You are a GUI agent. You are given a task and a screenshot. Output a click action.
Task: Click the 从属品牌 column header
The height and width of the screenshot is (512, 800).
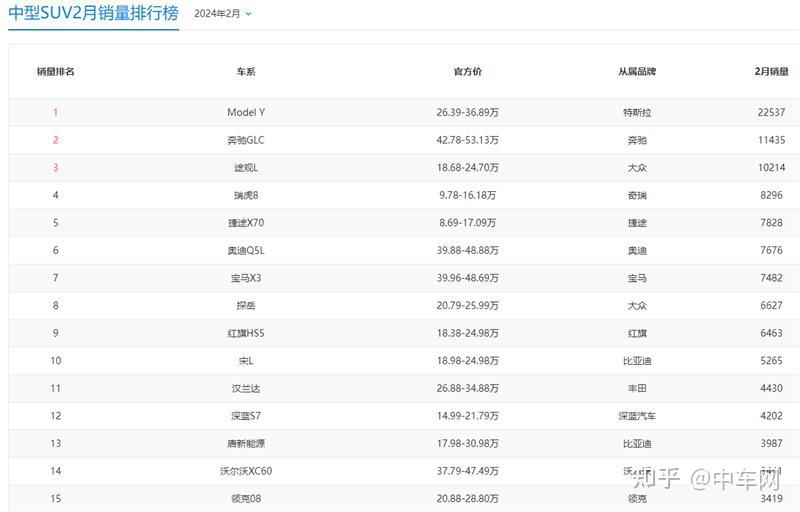tap(637, 71)
